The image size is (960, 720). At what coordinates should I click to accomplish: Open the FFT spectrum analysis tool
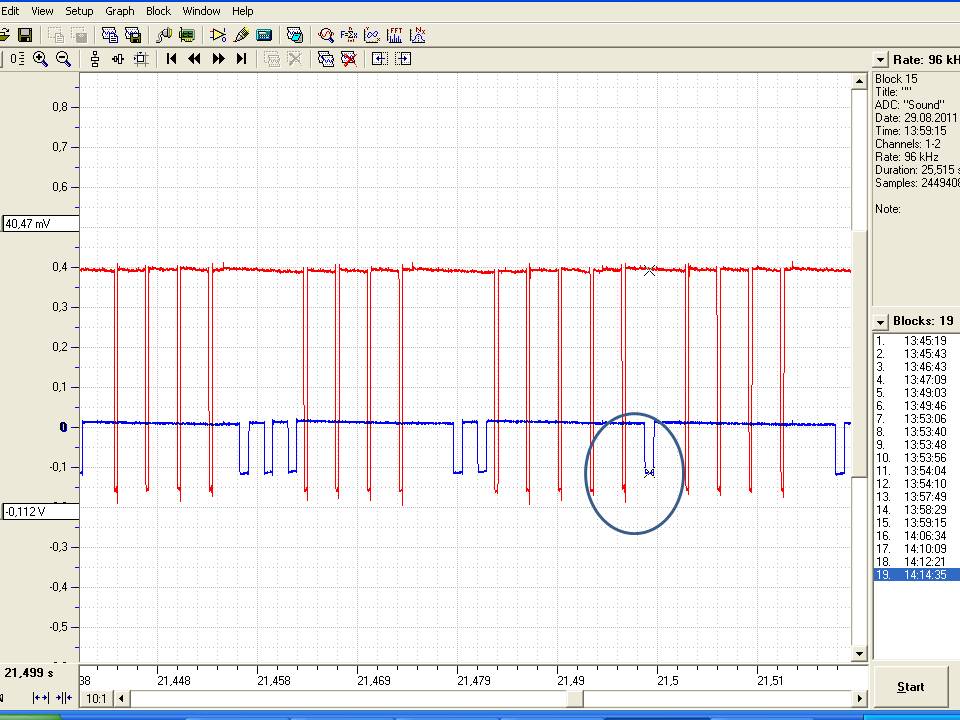(395, 35)
